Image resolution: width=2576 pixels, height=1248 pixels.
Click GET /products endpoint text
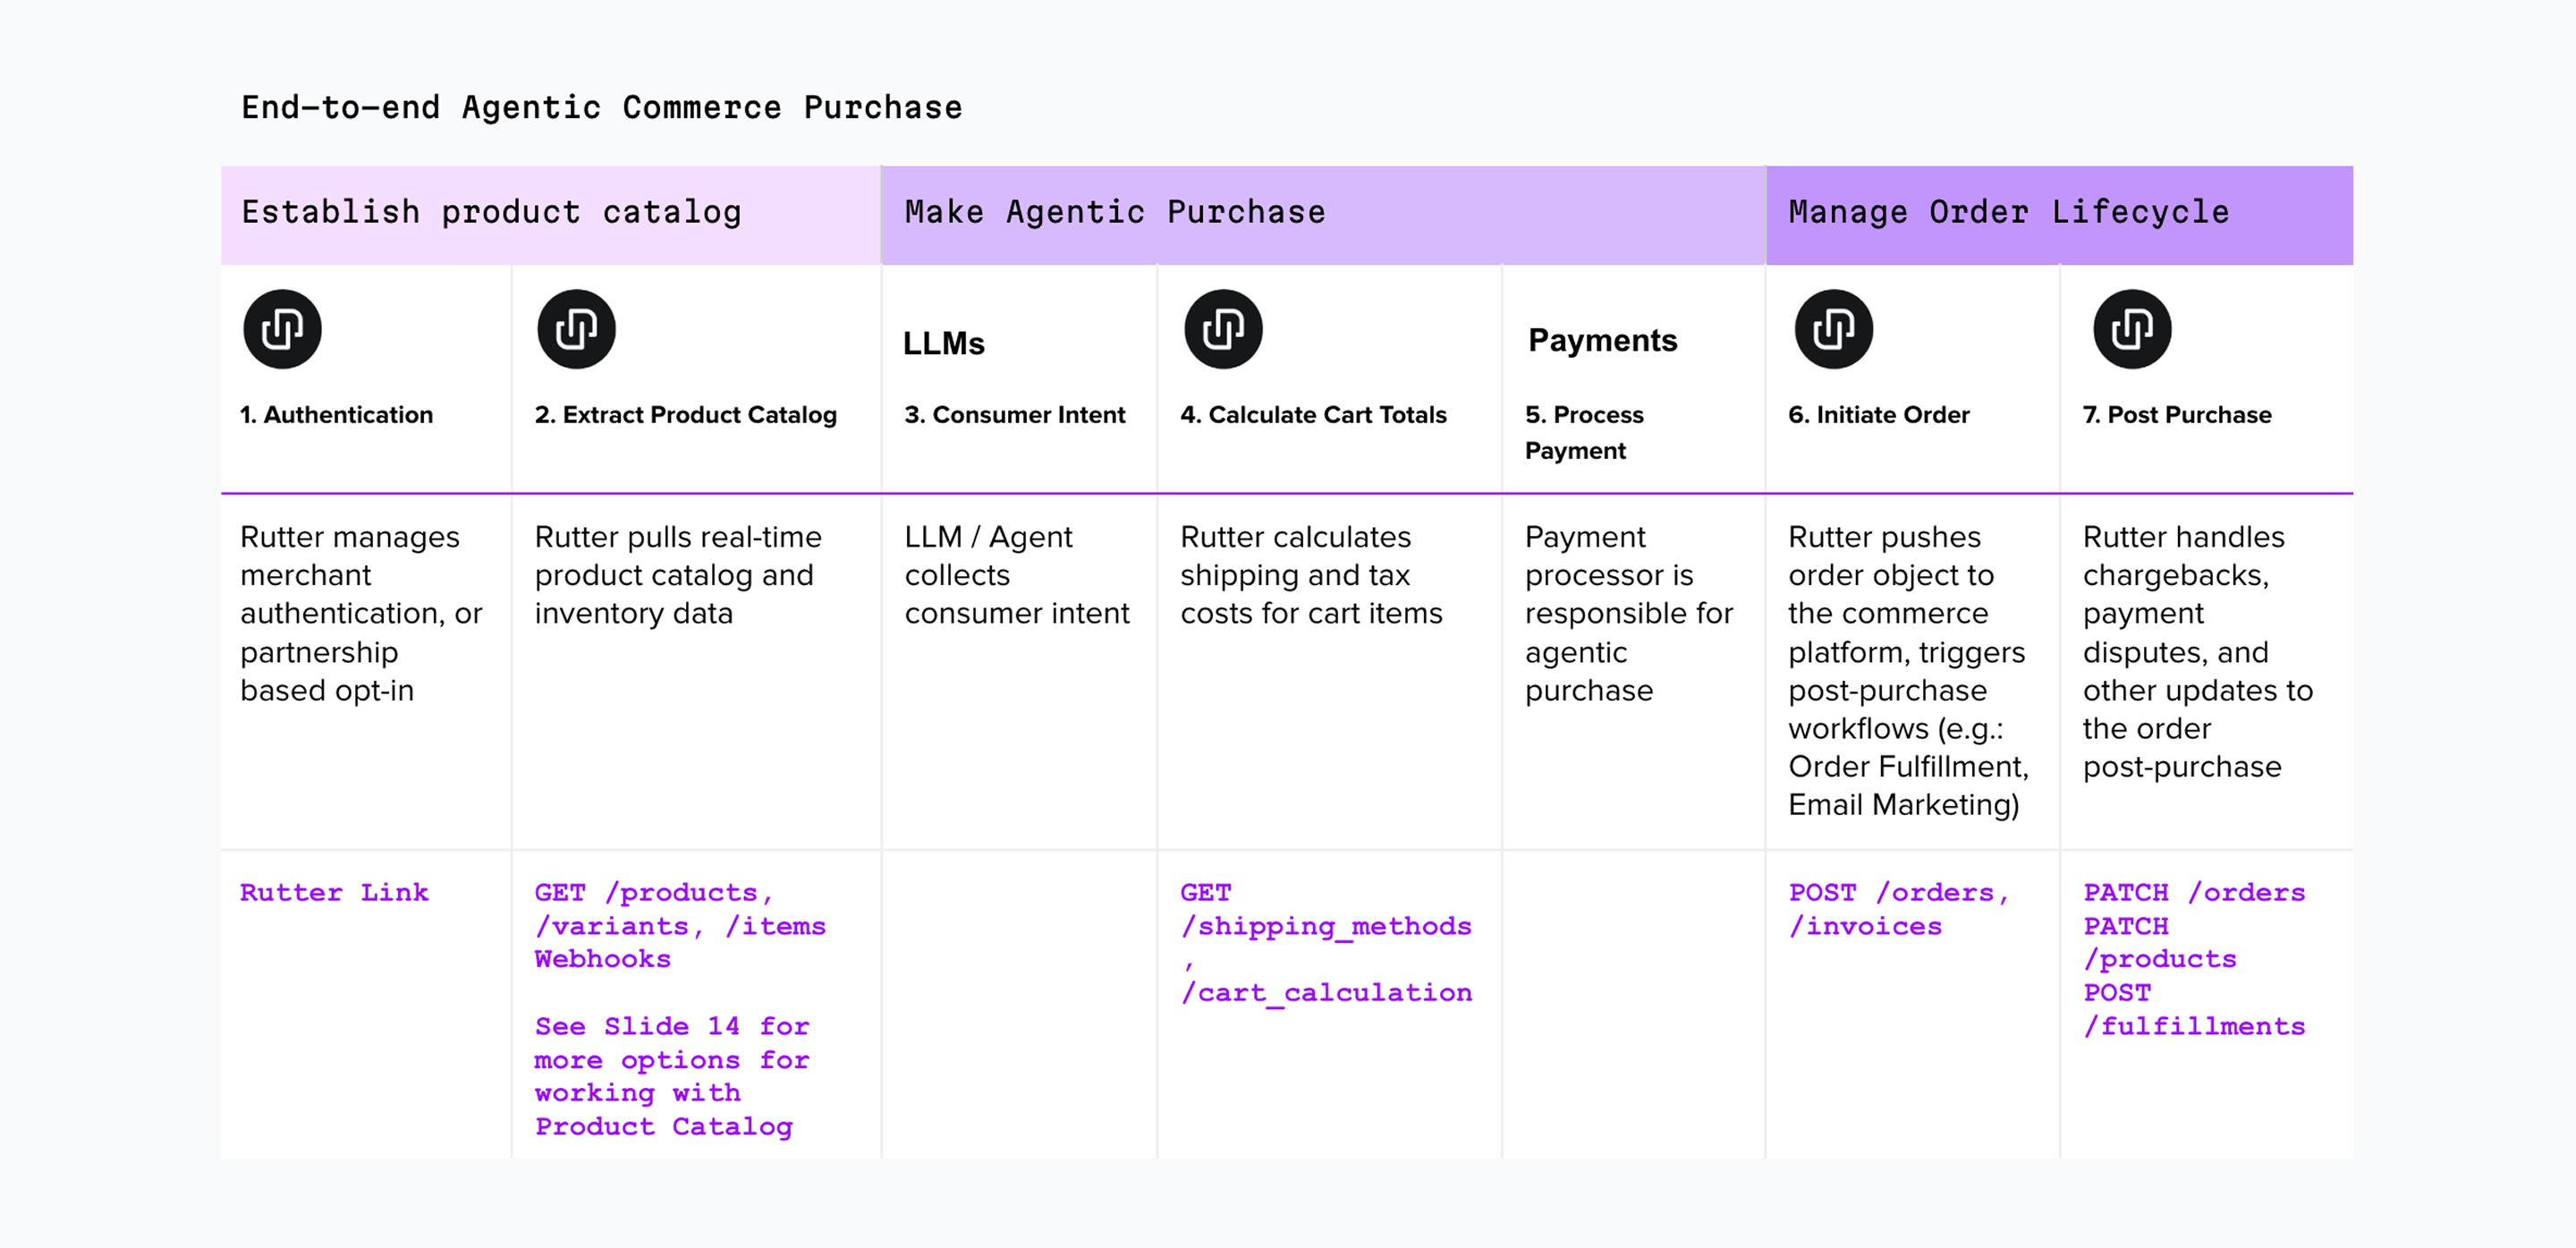[x=654, y=892]
